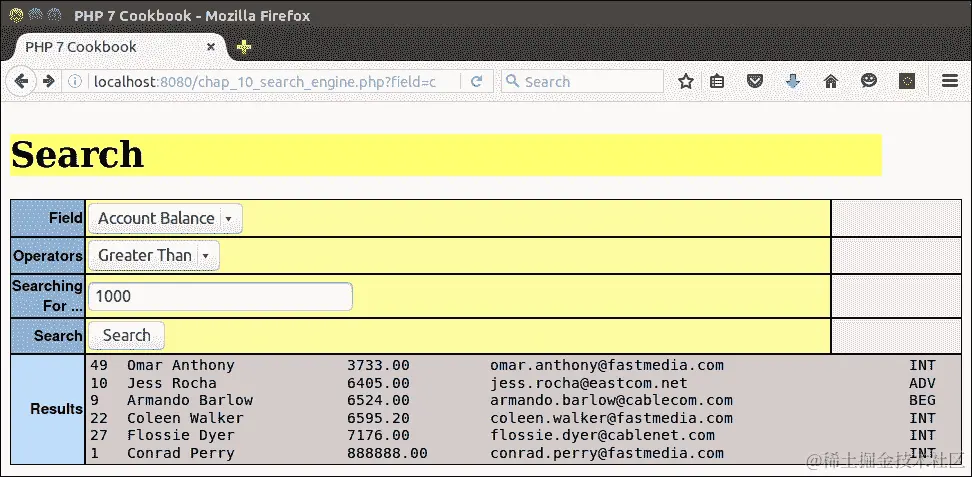Click level BEG in Armando Barlow row
The height and width of the screenshot is (477, 972).
pyautogui.click(x=922, y=400)
